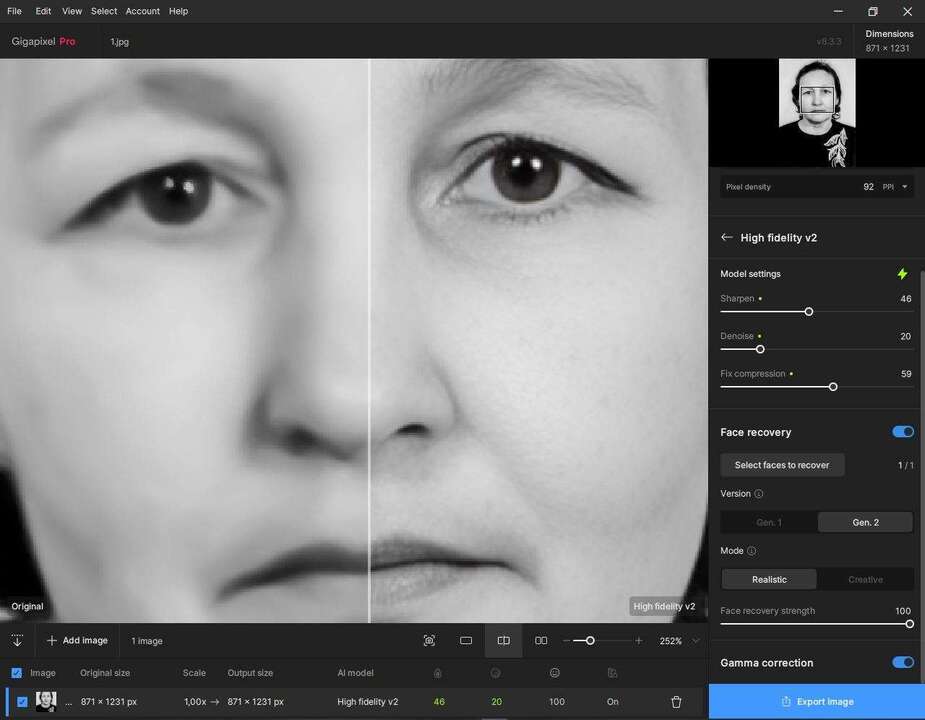Click the face detection focus icon
This screenshot has width=925, height=720.
click(x=429, y=641)
